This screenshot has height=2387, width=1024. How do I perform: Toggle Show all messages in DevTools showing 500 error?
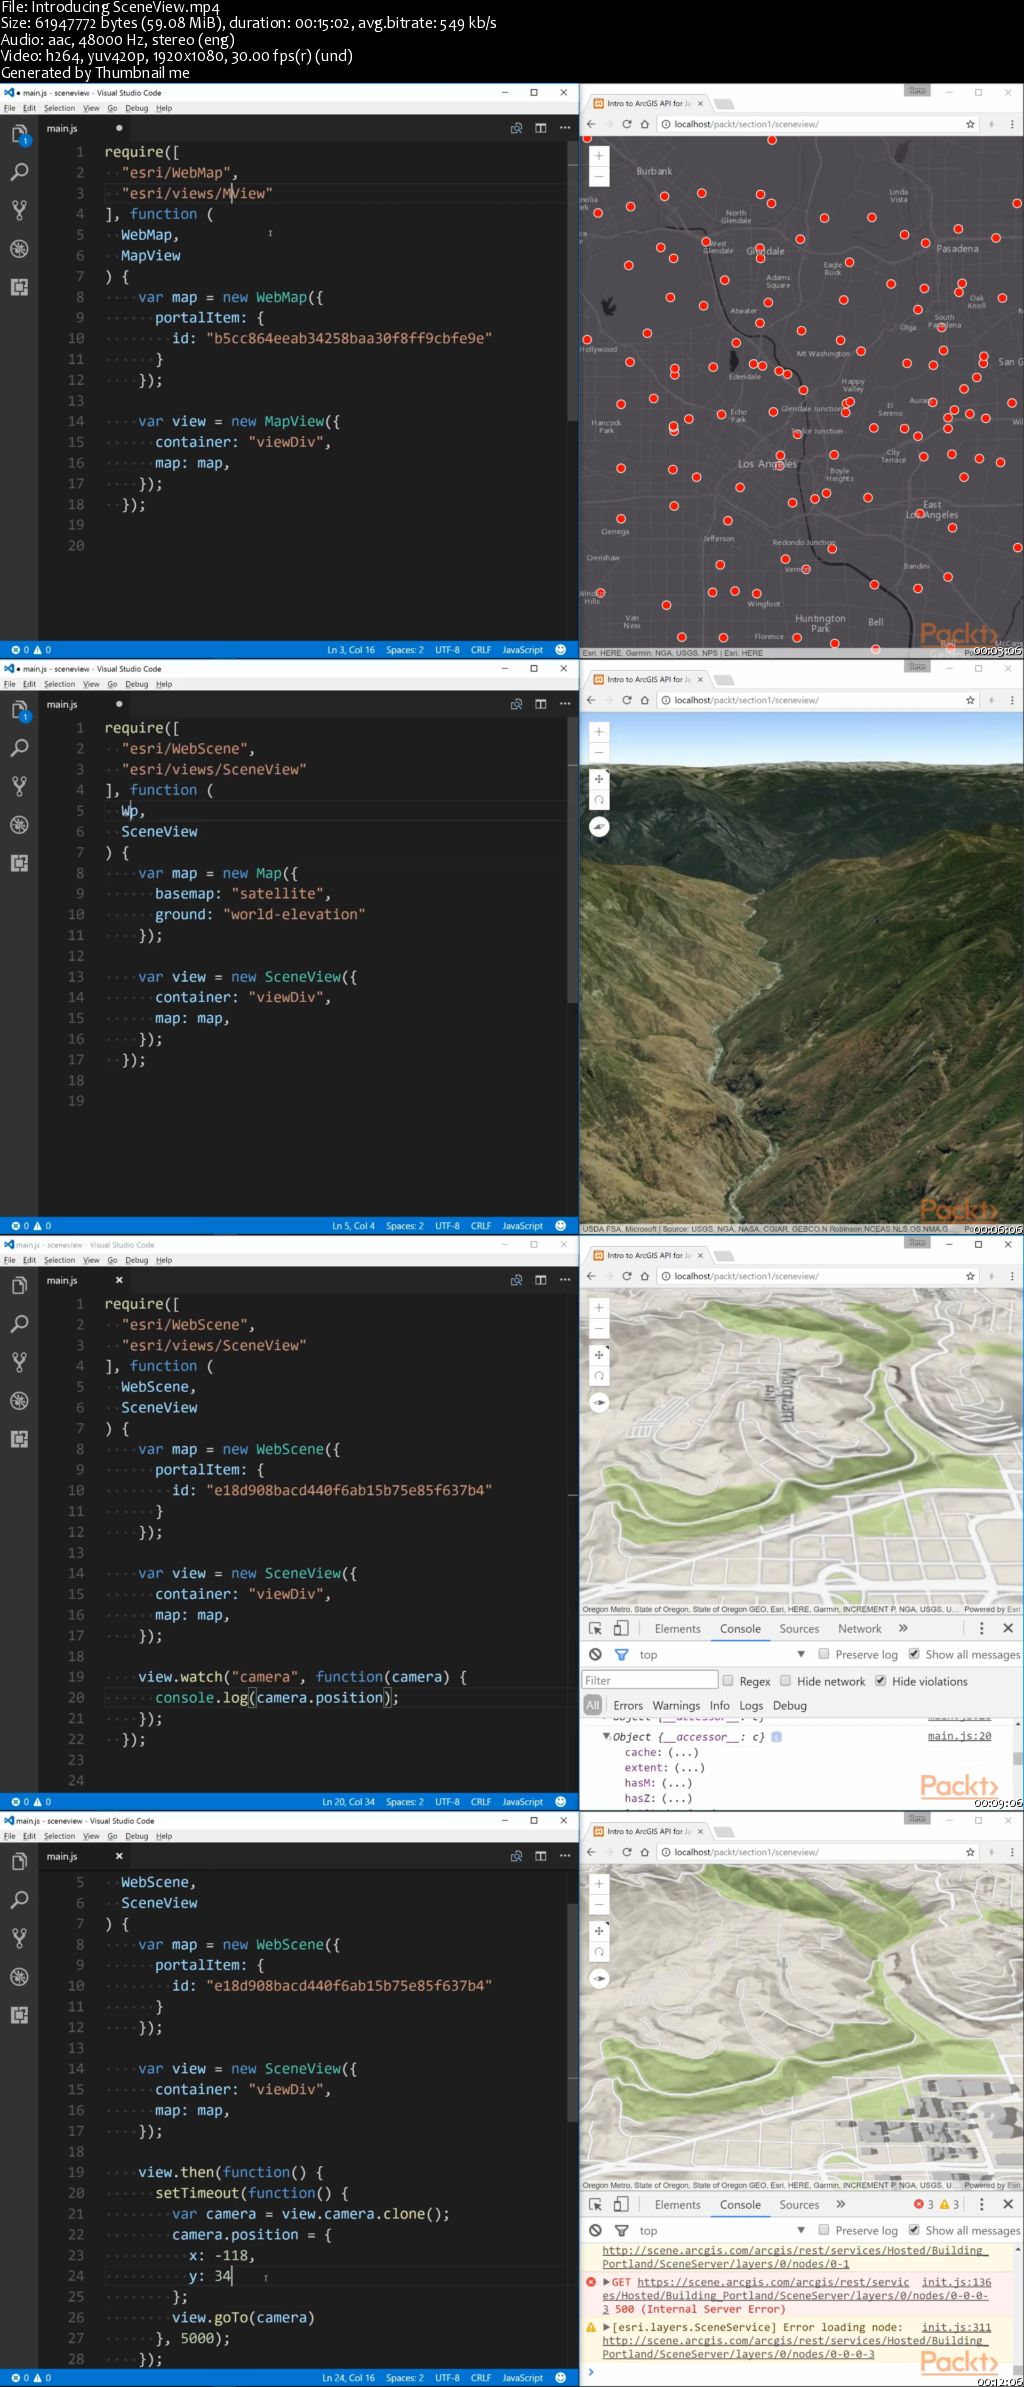[914, 2230]
